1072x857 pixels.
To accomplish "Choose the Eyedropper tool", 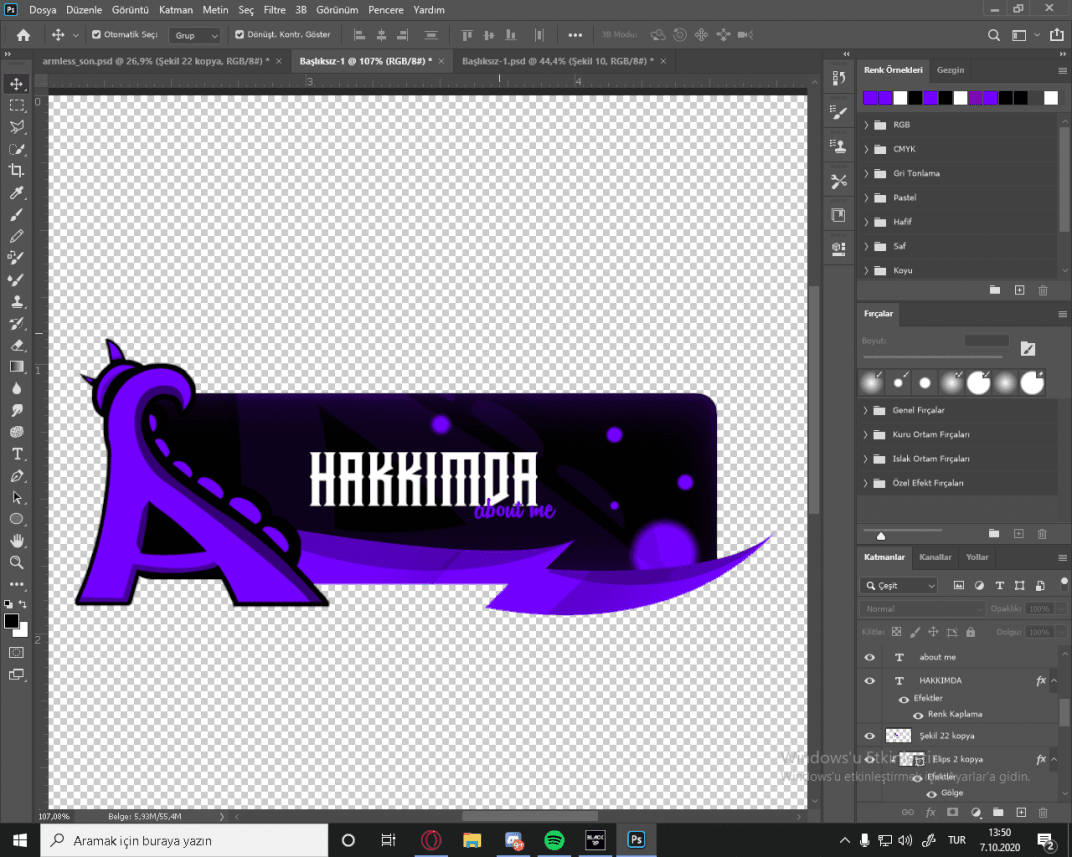I will [16, 193].
